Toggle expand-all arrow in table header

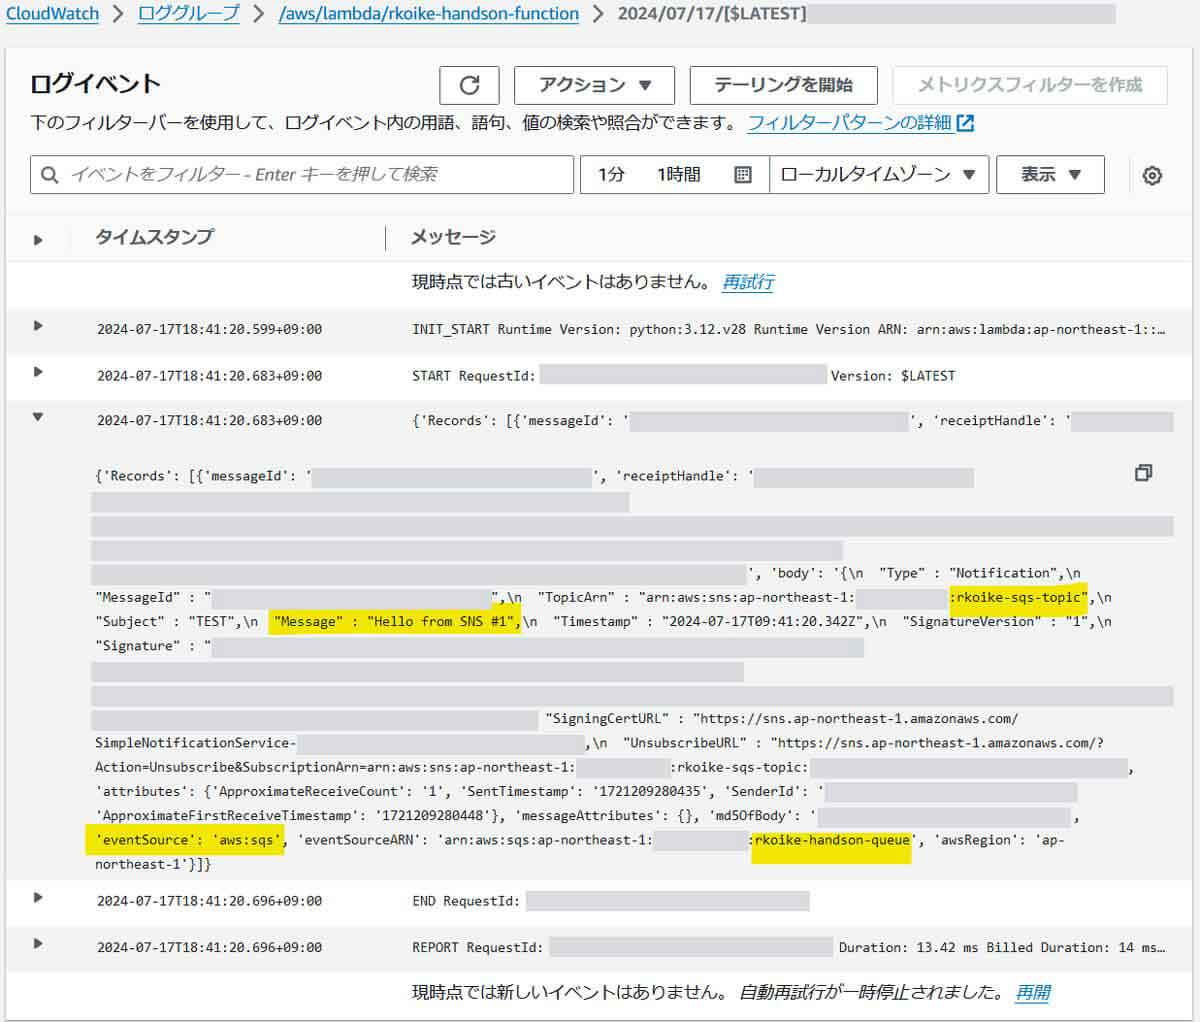[x=38, y=240]
